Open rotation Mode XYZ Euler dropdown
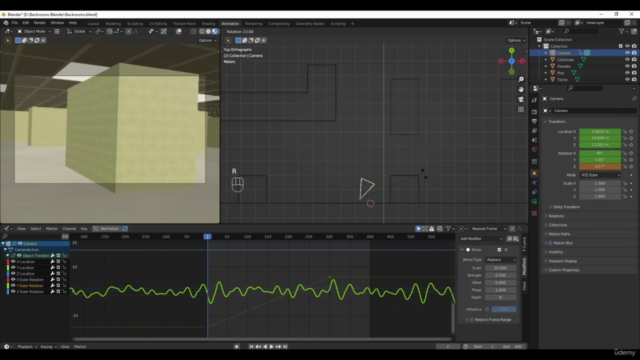Viewport: 640px width, 360px height. click(600, 175)
